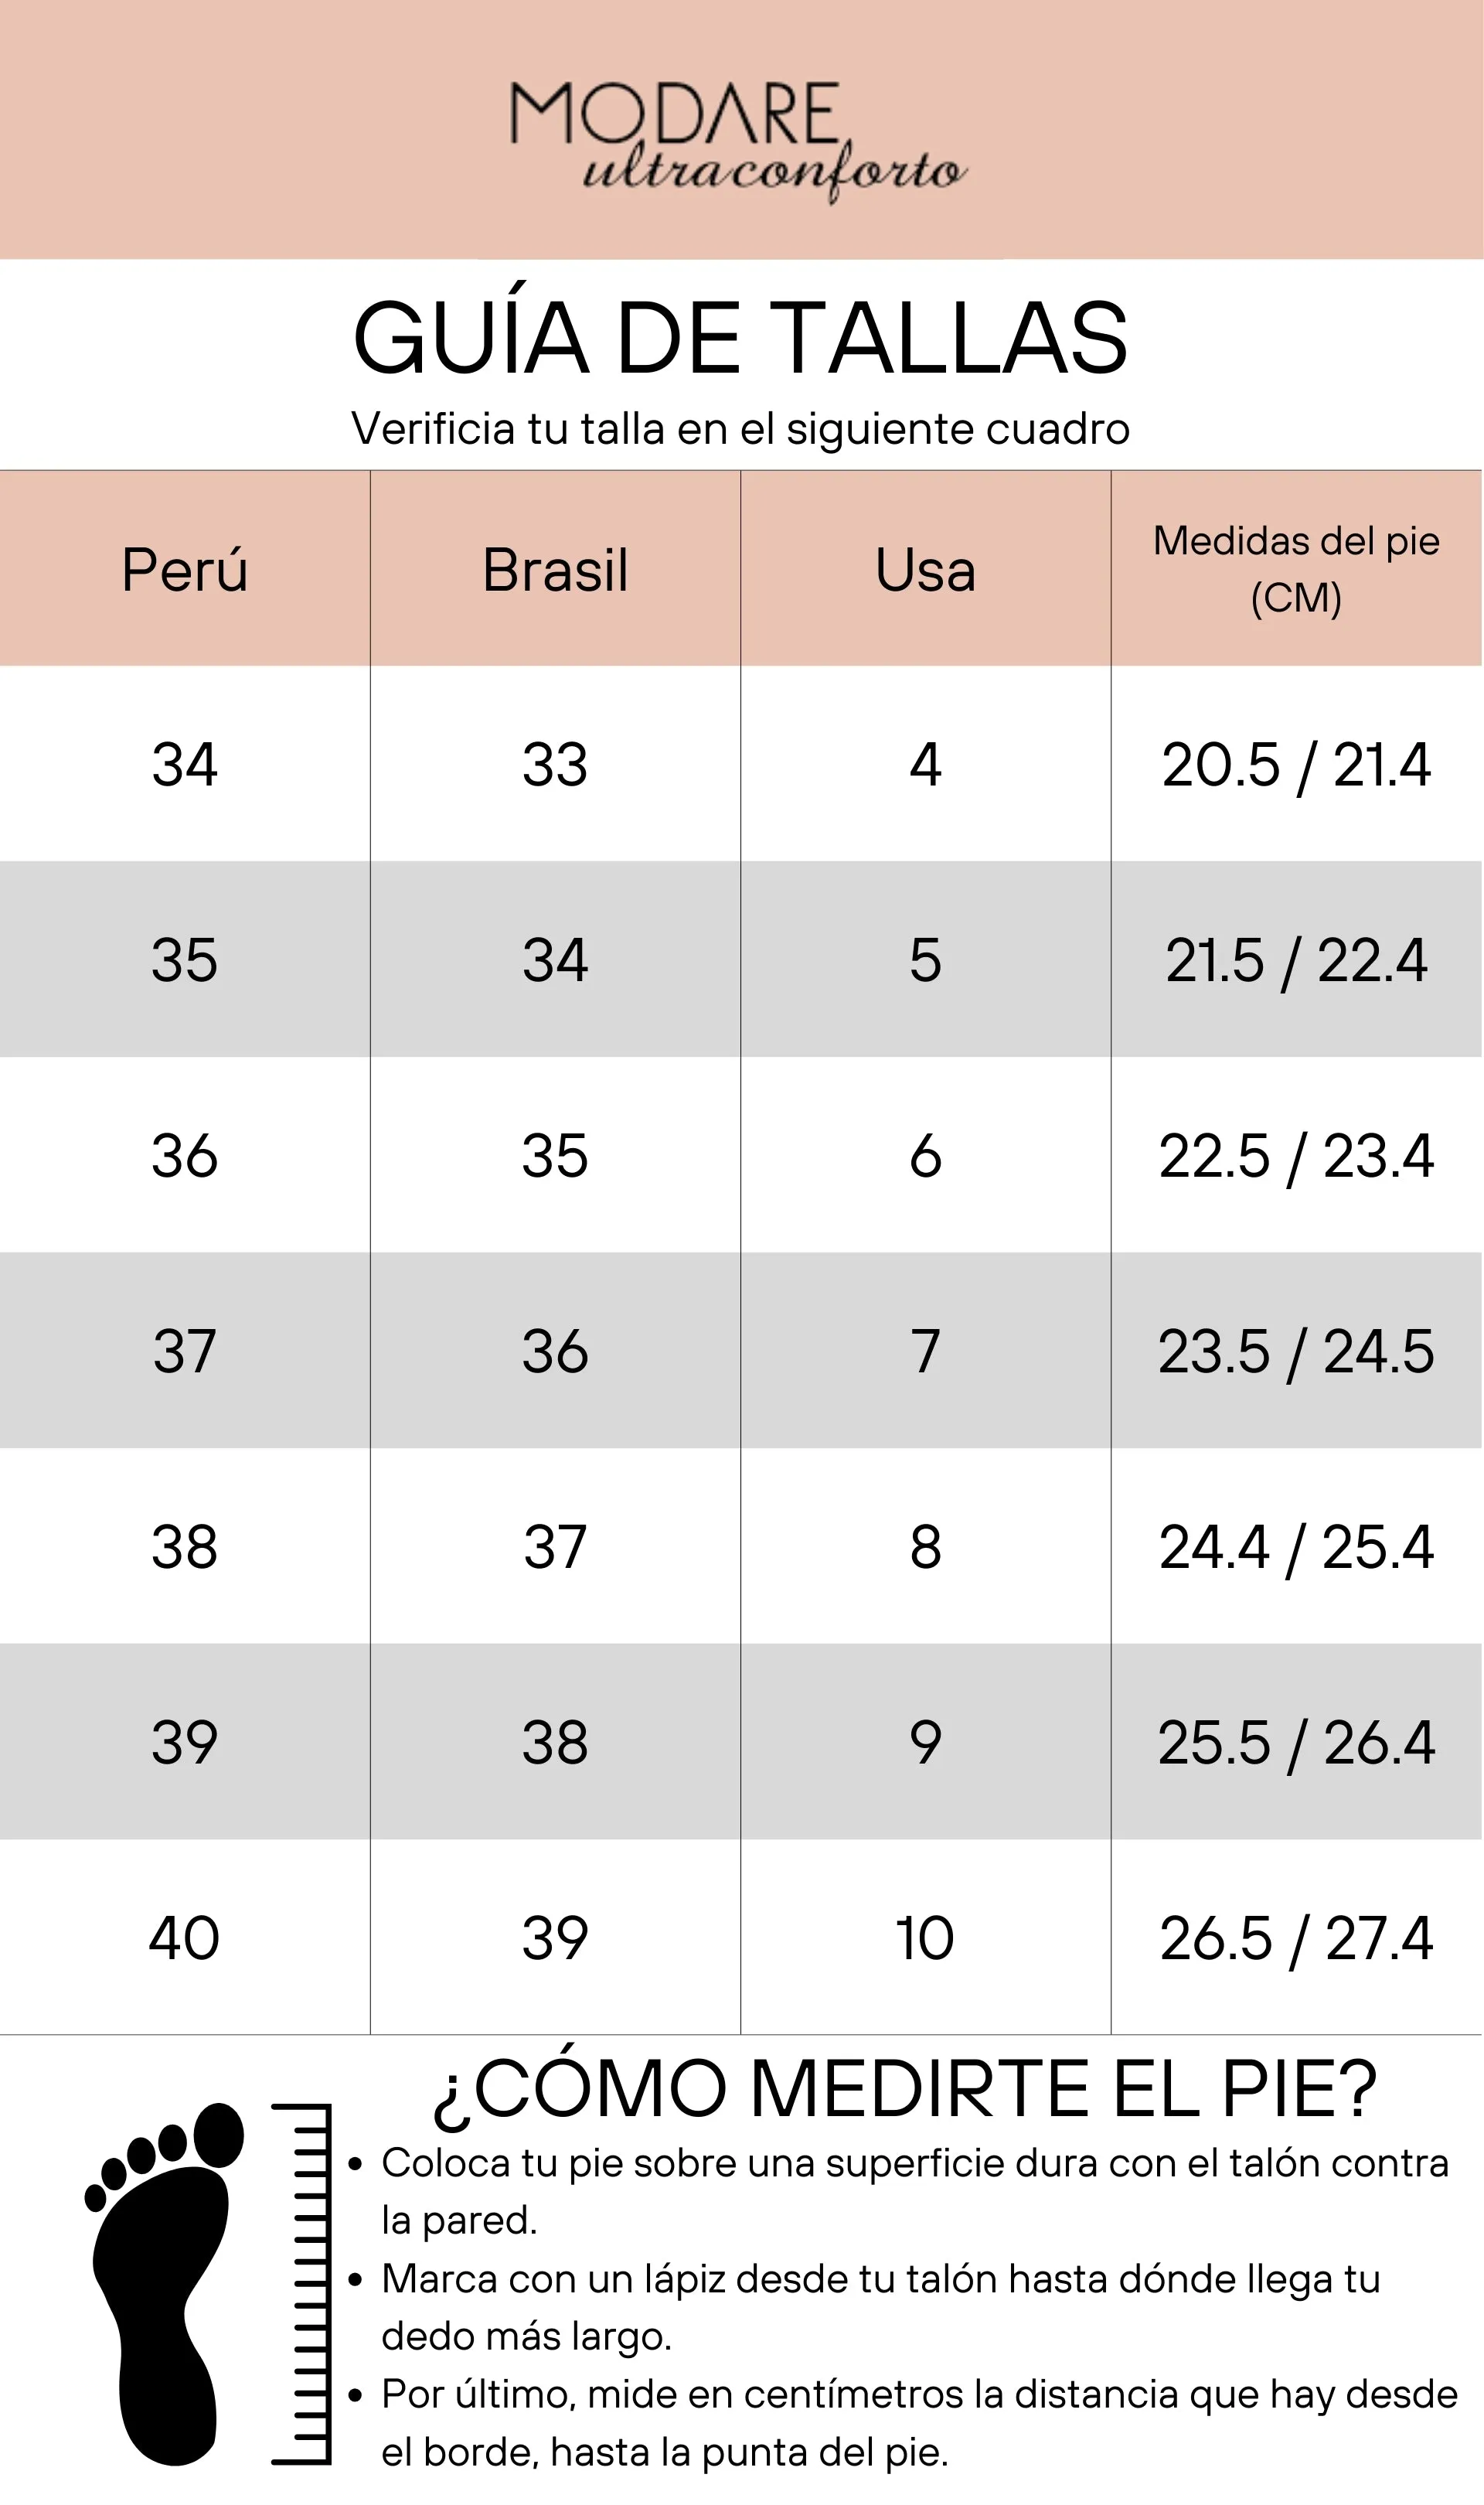Select Perú size 34 cell
The height and width of the screenshot is (2505, 1484).
pyautogui.click(x=185, y=764)
